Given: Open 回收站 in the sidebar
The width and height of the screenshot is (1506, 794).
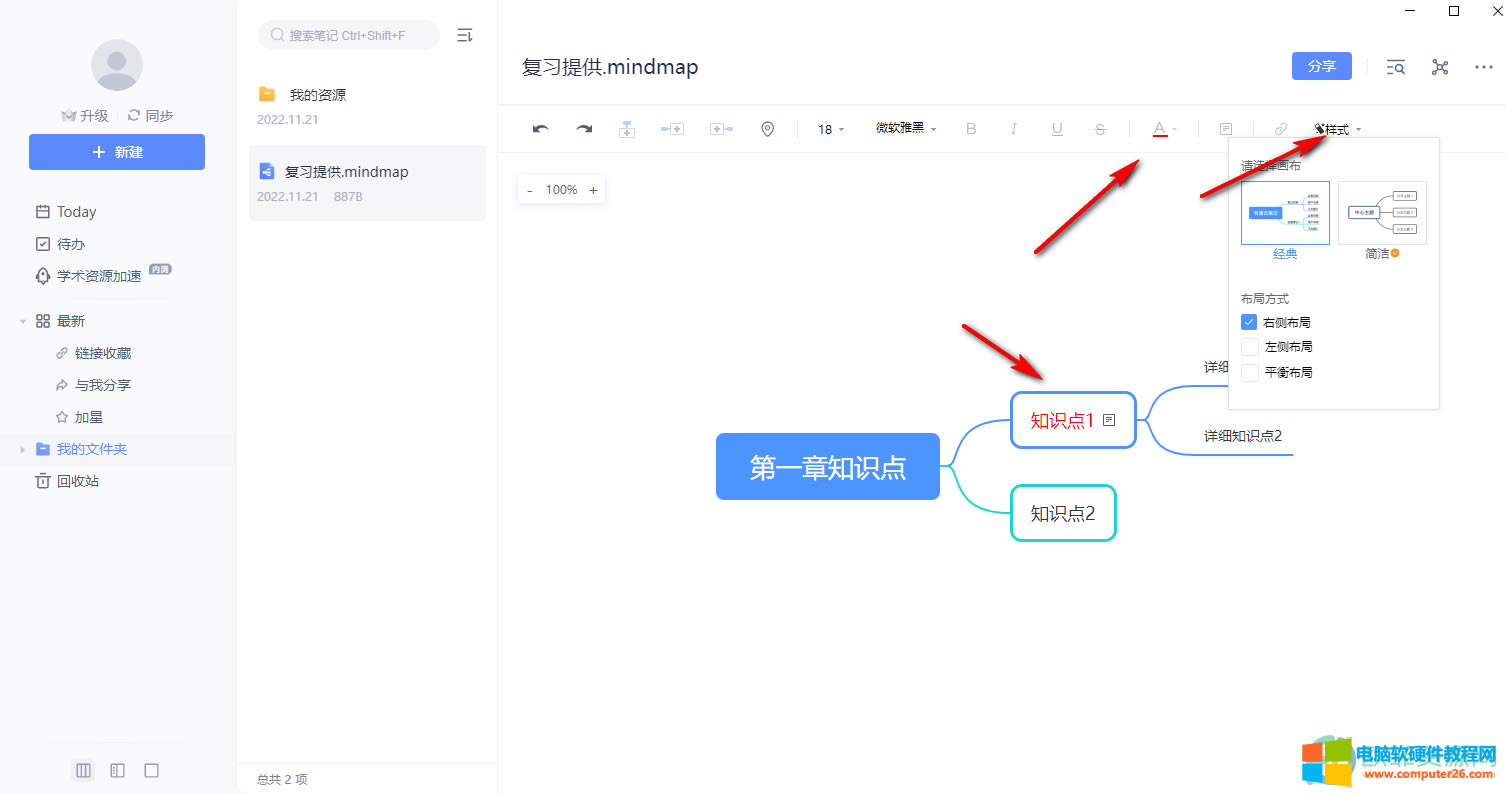Looking at the screenshot, I should point(77,481).
